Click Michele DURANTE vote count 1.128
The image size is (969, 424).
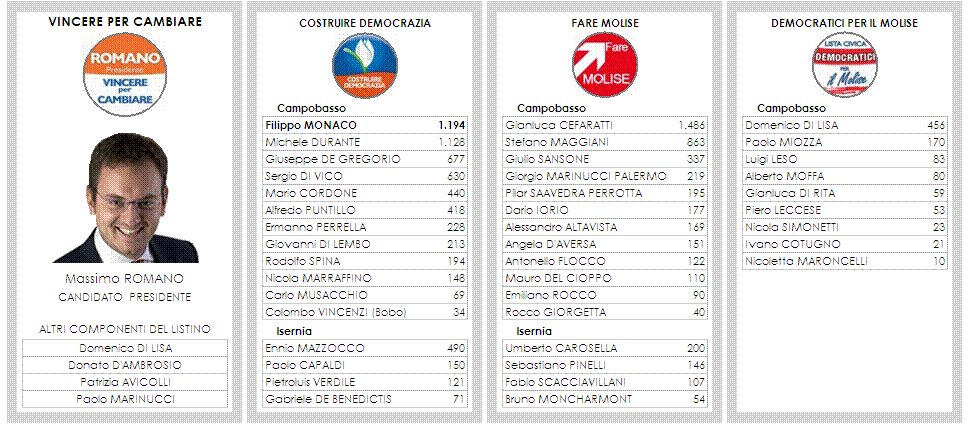(452, 142)
